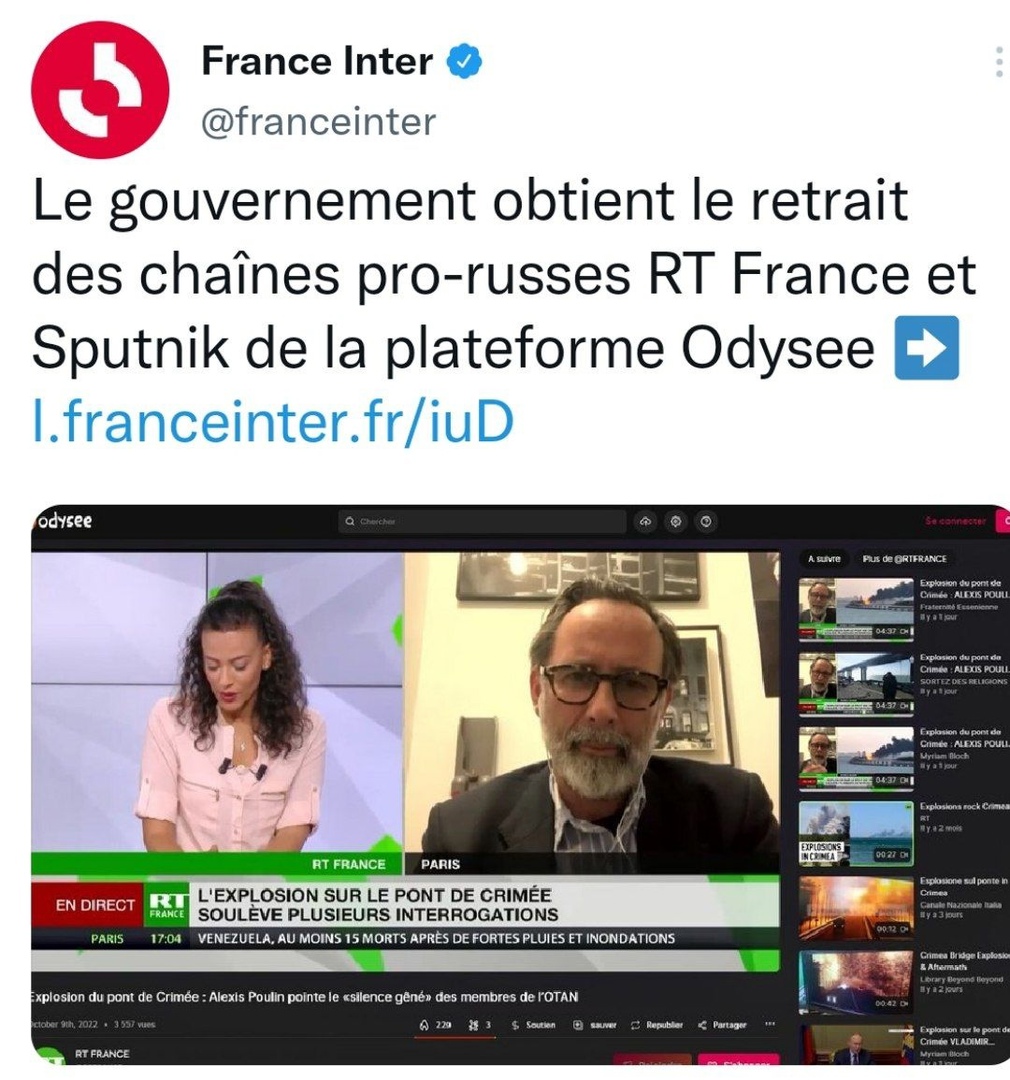The height and width of the screenshot is (1080, 1010).
Task: Open the France Inter profile avatar
Action: pos(101,90)
